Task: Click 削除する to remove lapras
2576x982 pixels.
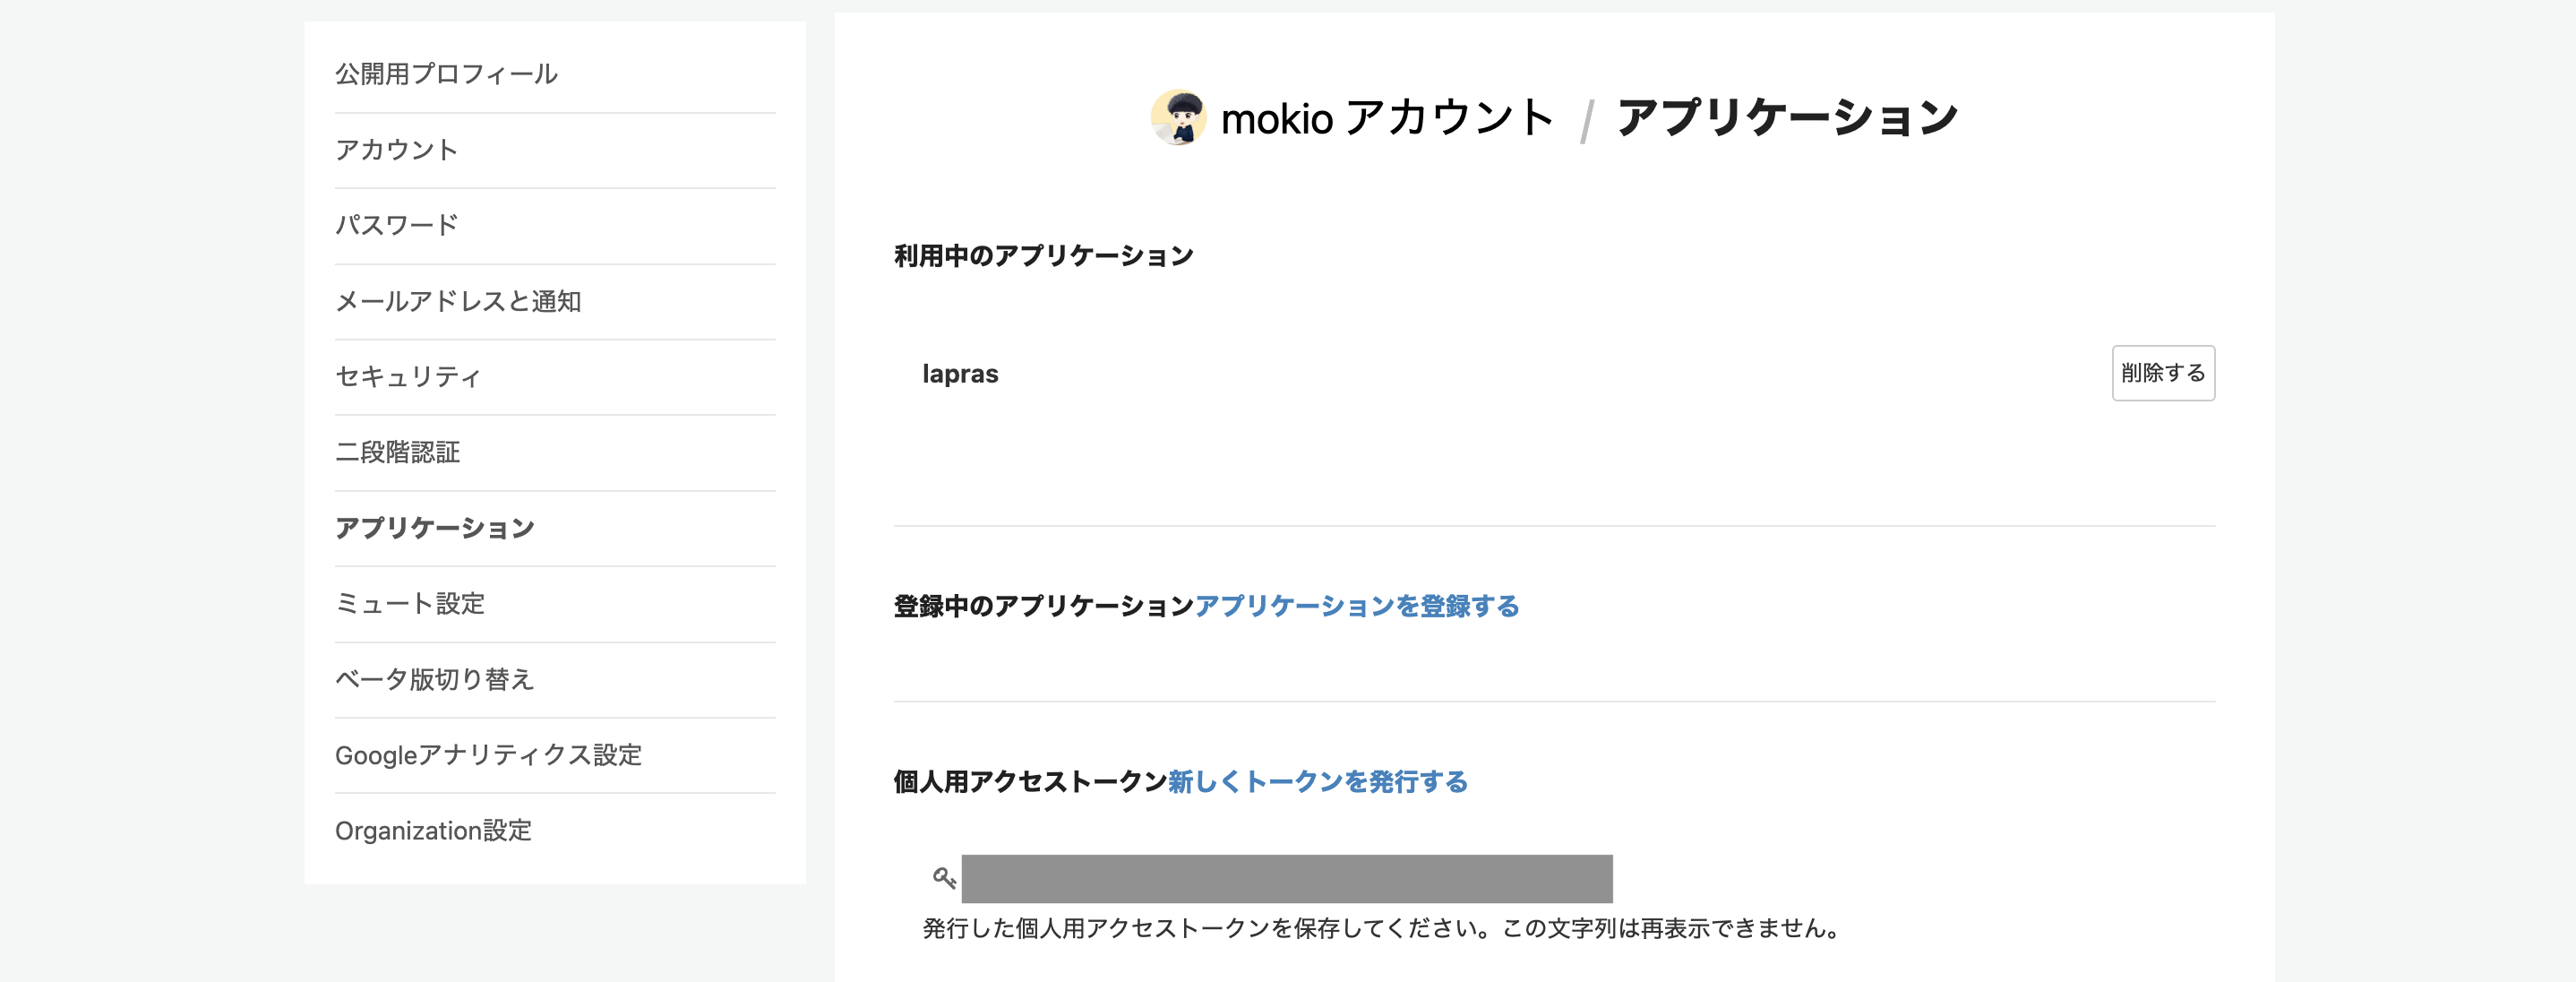Action: coord(2163,373)
